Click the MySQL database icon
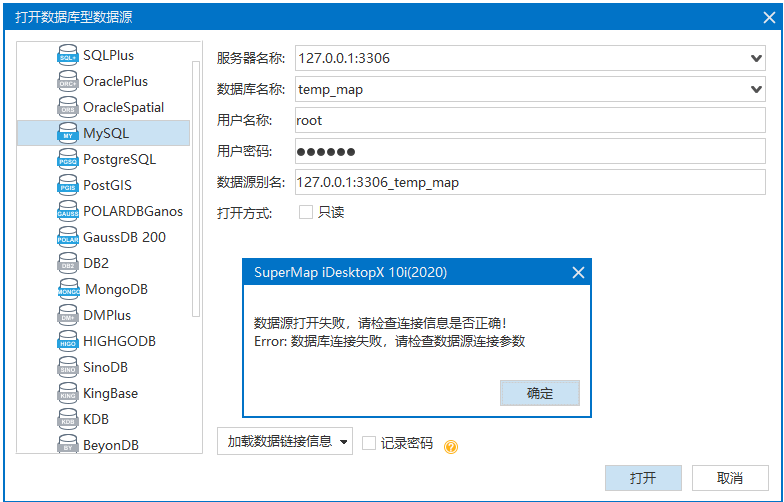 coord(68,133)
